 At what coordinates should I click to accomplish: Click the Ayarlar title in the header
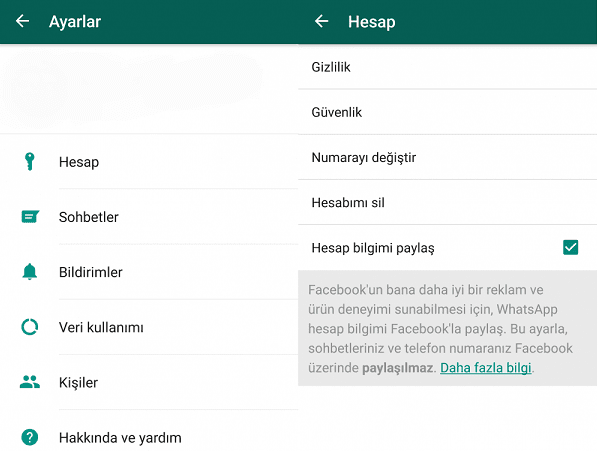tap(75, 21)
